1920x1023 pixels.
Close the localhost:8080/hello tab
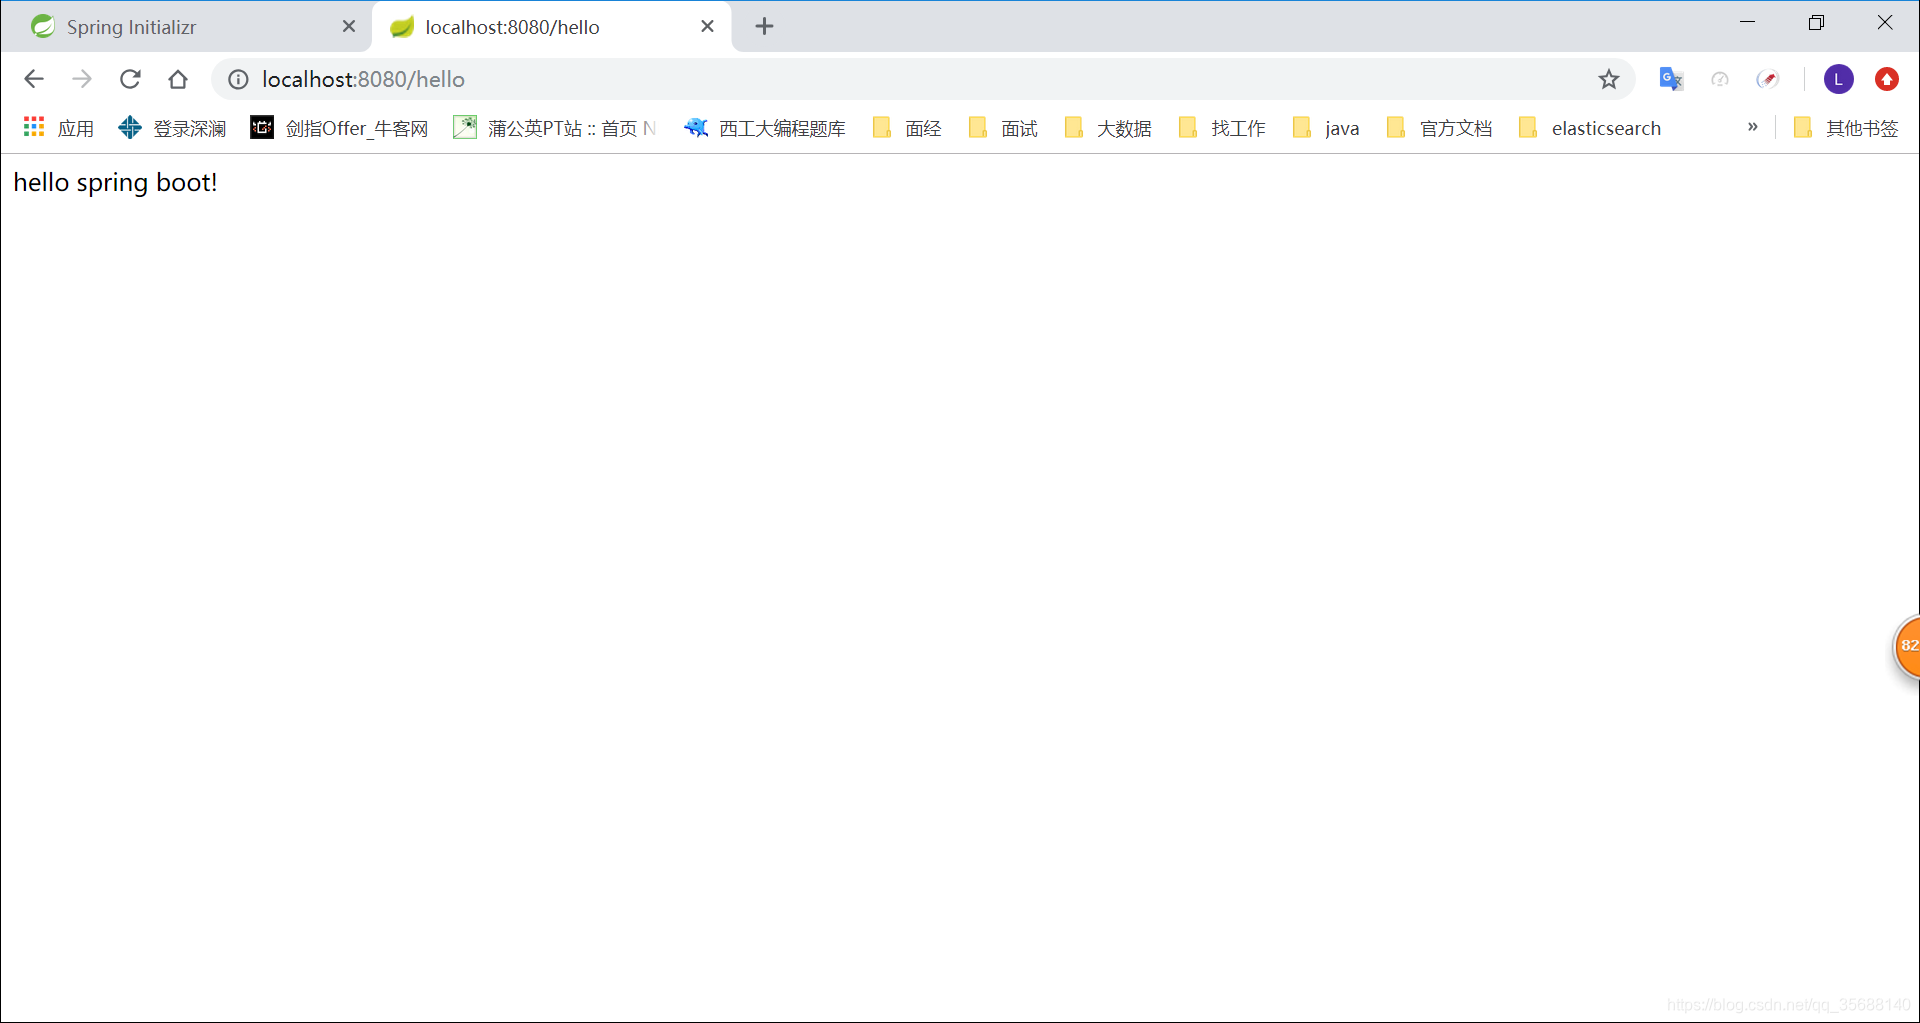tap(707, 27)
